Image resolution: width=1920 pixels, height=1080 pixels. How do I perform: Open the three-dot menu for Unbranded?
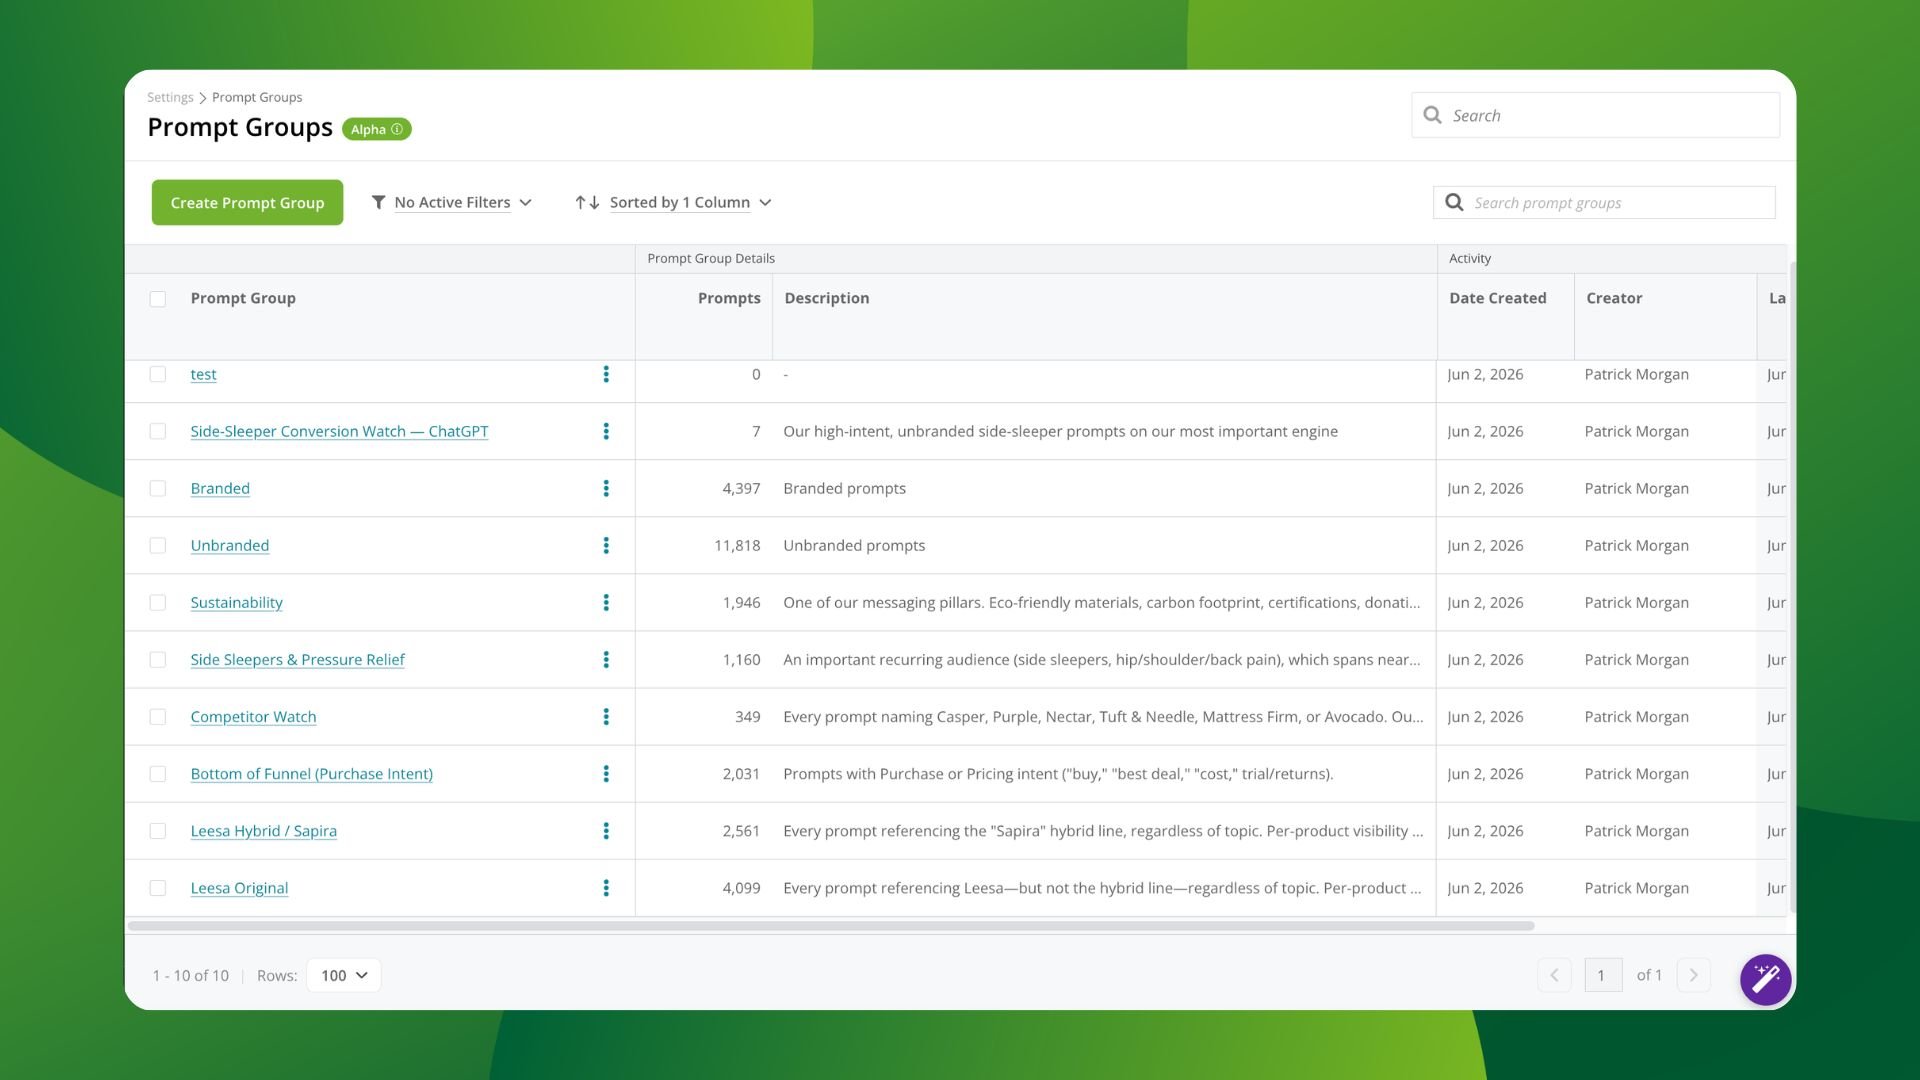point(606,545)
